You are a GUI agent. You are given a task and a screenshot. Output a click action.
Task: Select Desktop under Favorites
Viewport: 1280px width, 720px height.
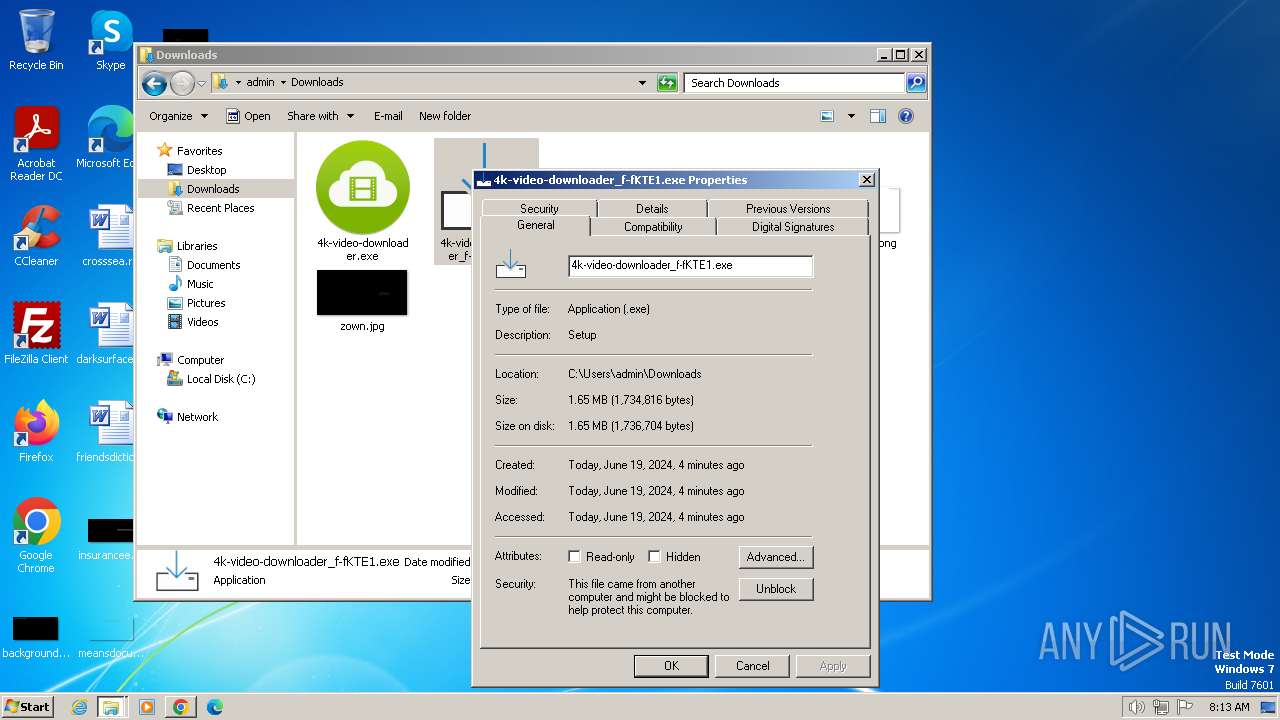(x=206, y=170)
